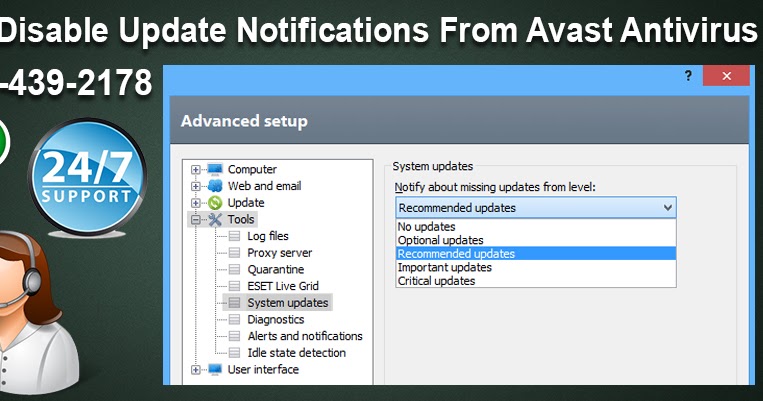Expand the Computer tree node
The height and width of the screenshot is (401, 763).
[196, 170]
